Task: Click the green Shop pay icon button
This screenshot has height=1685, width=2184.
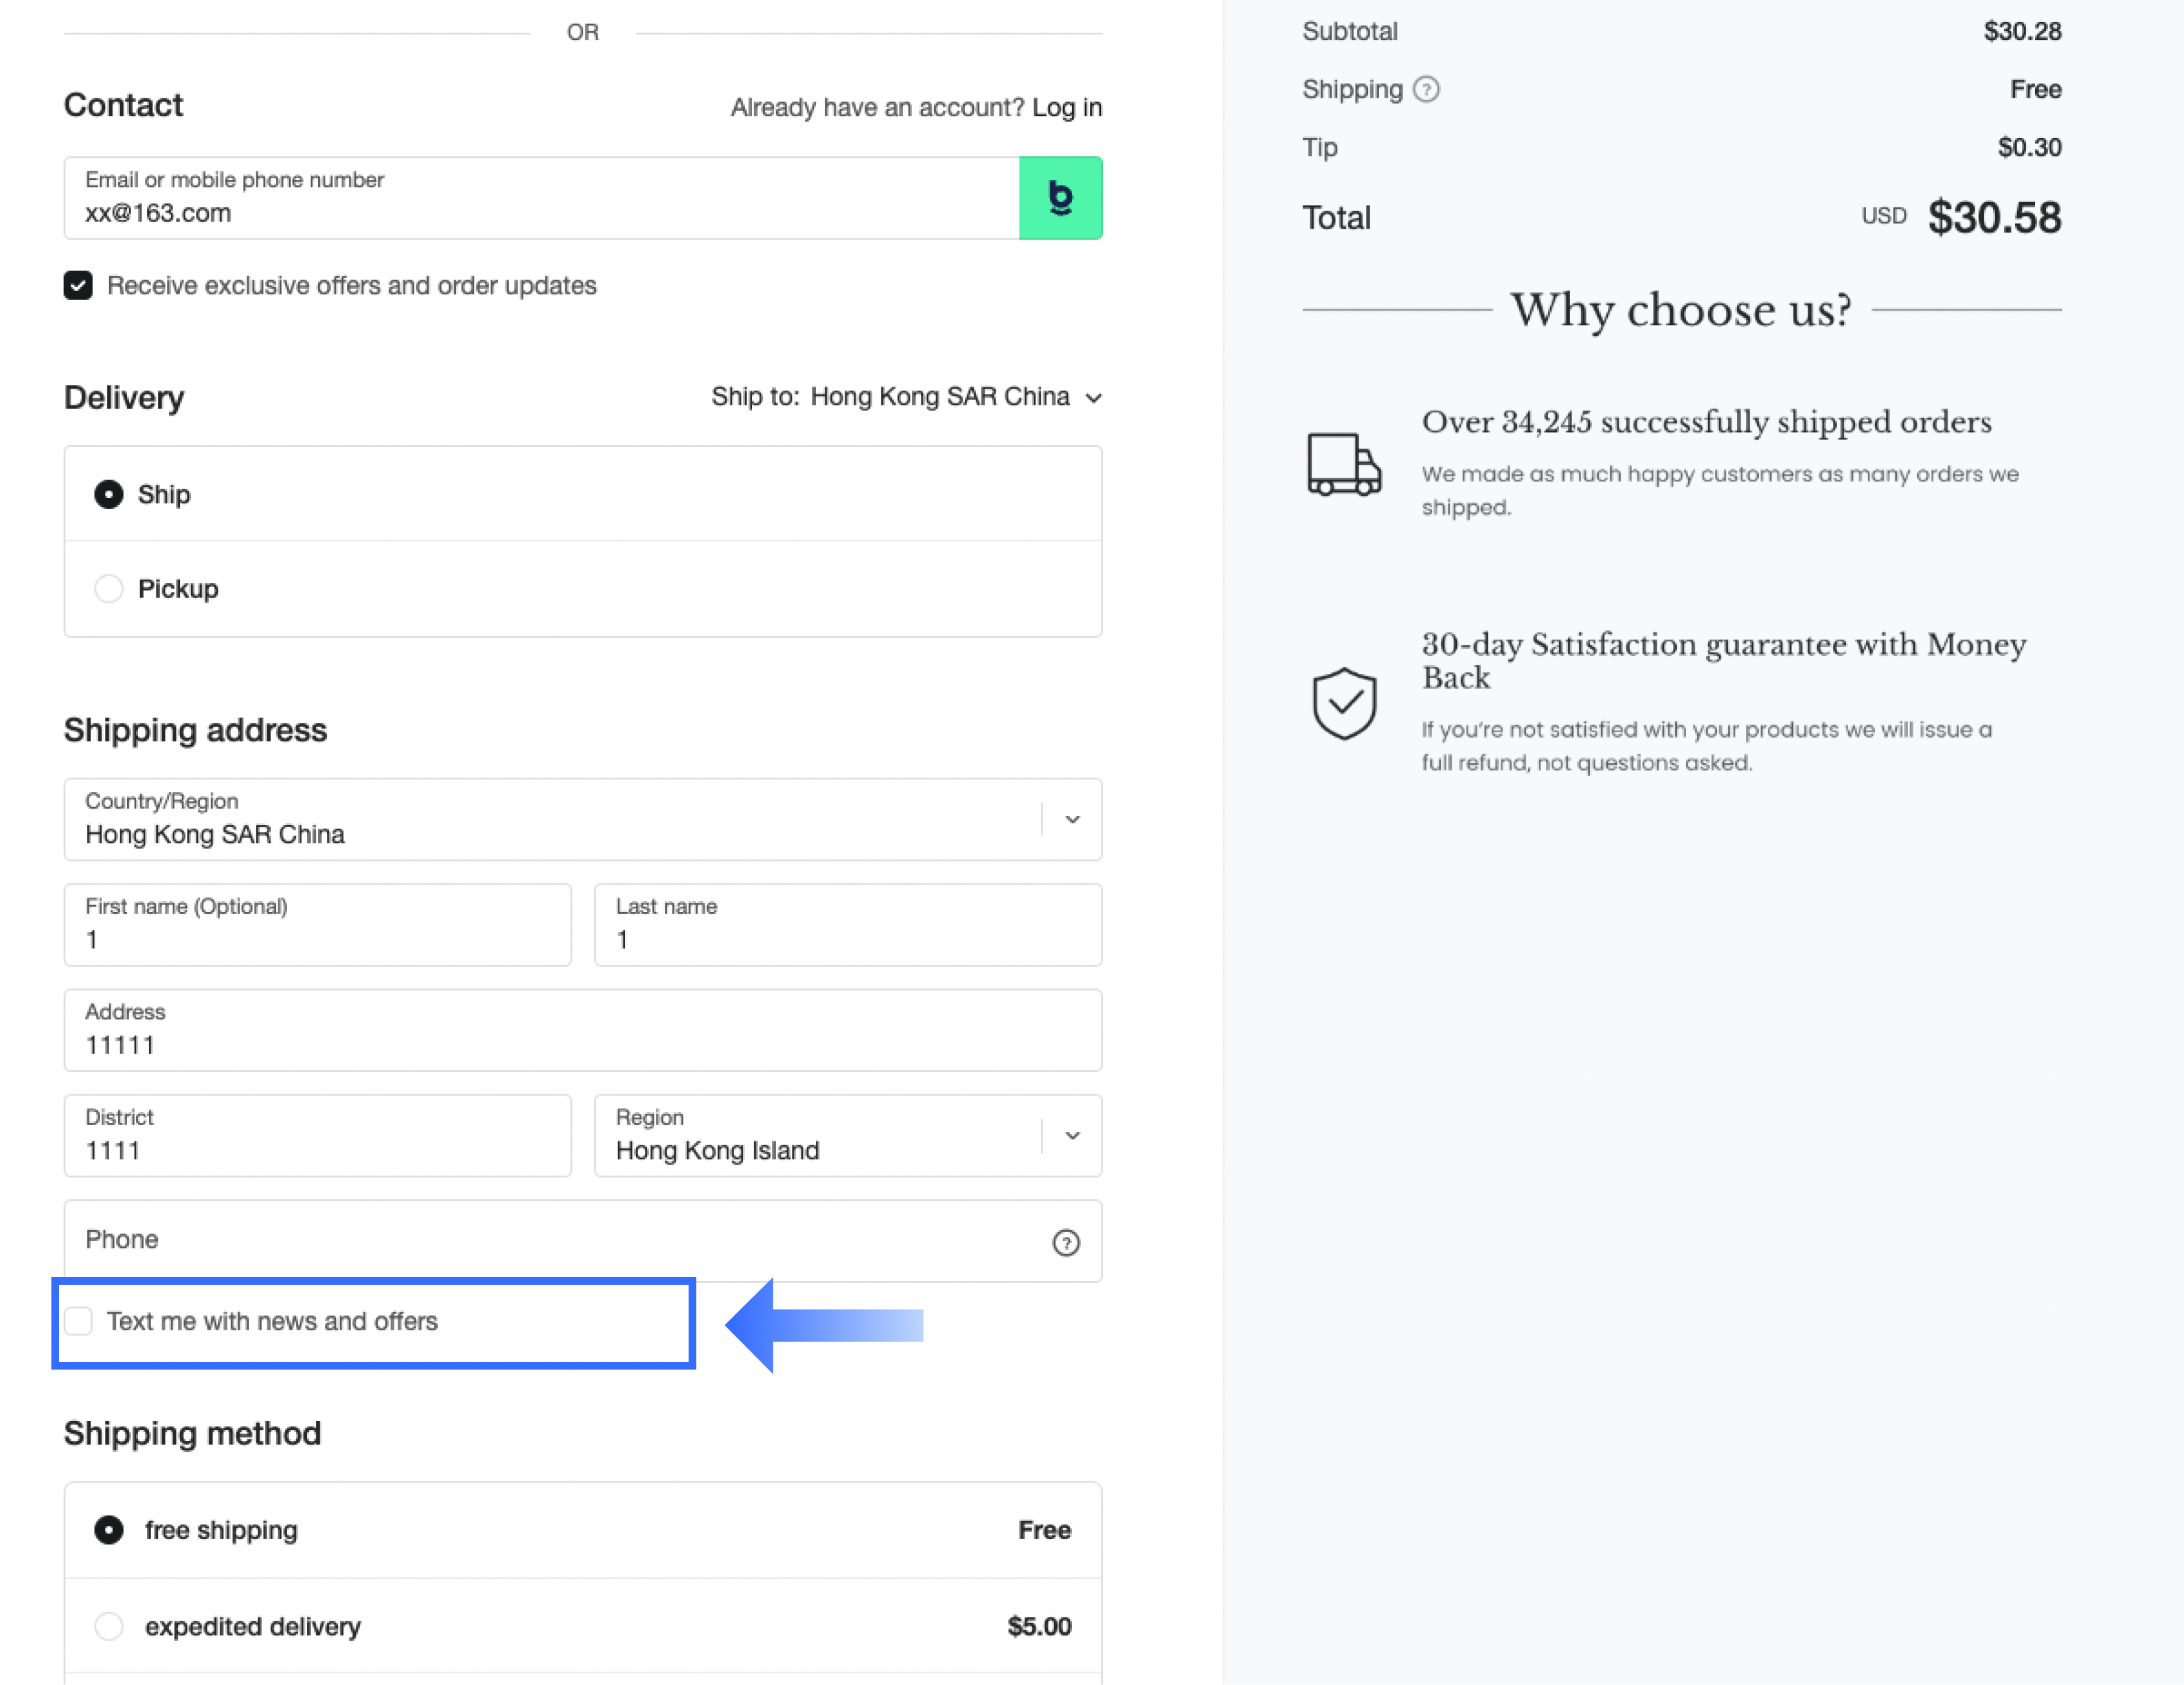Action: click(1060, 198)
